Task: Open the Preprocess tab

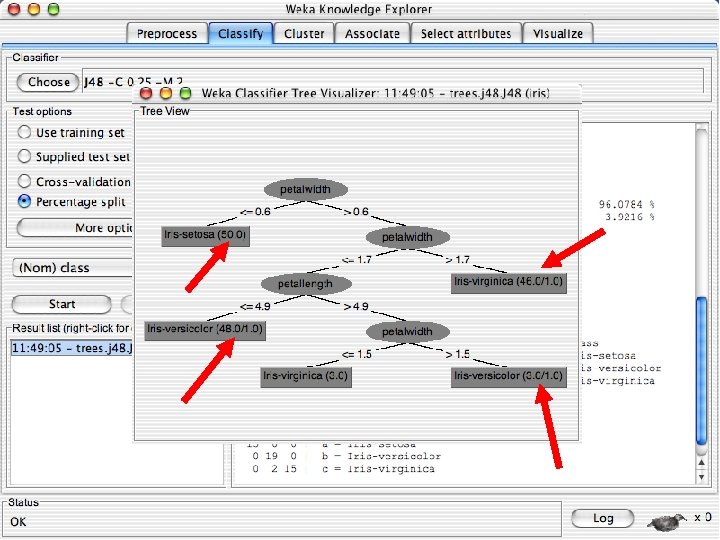Action: point(167,34)
